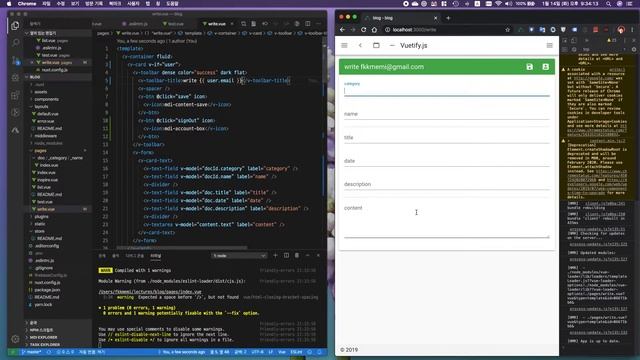The width and height of the screenshot is (640, 360).
Task: Focus the category text field
Action: pyautogui.click(x=447, y=91)
